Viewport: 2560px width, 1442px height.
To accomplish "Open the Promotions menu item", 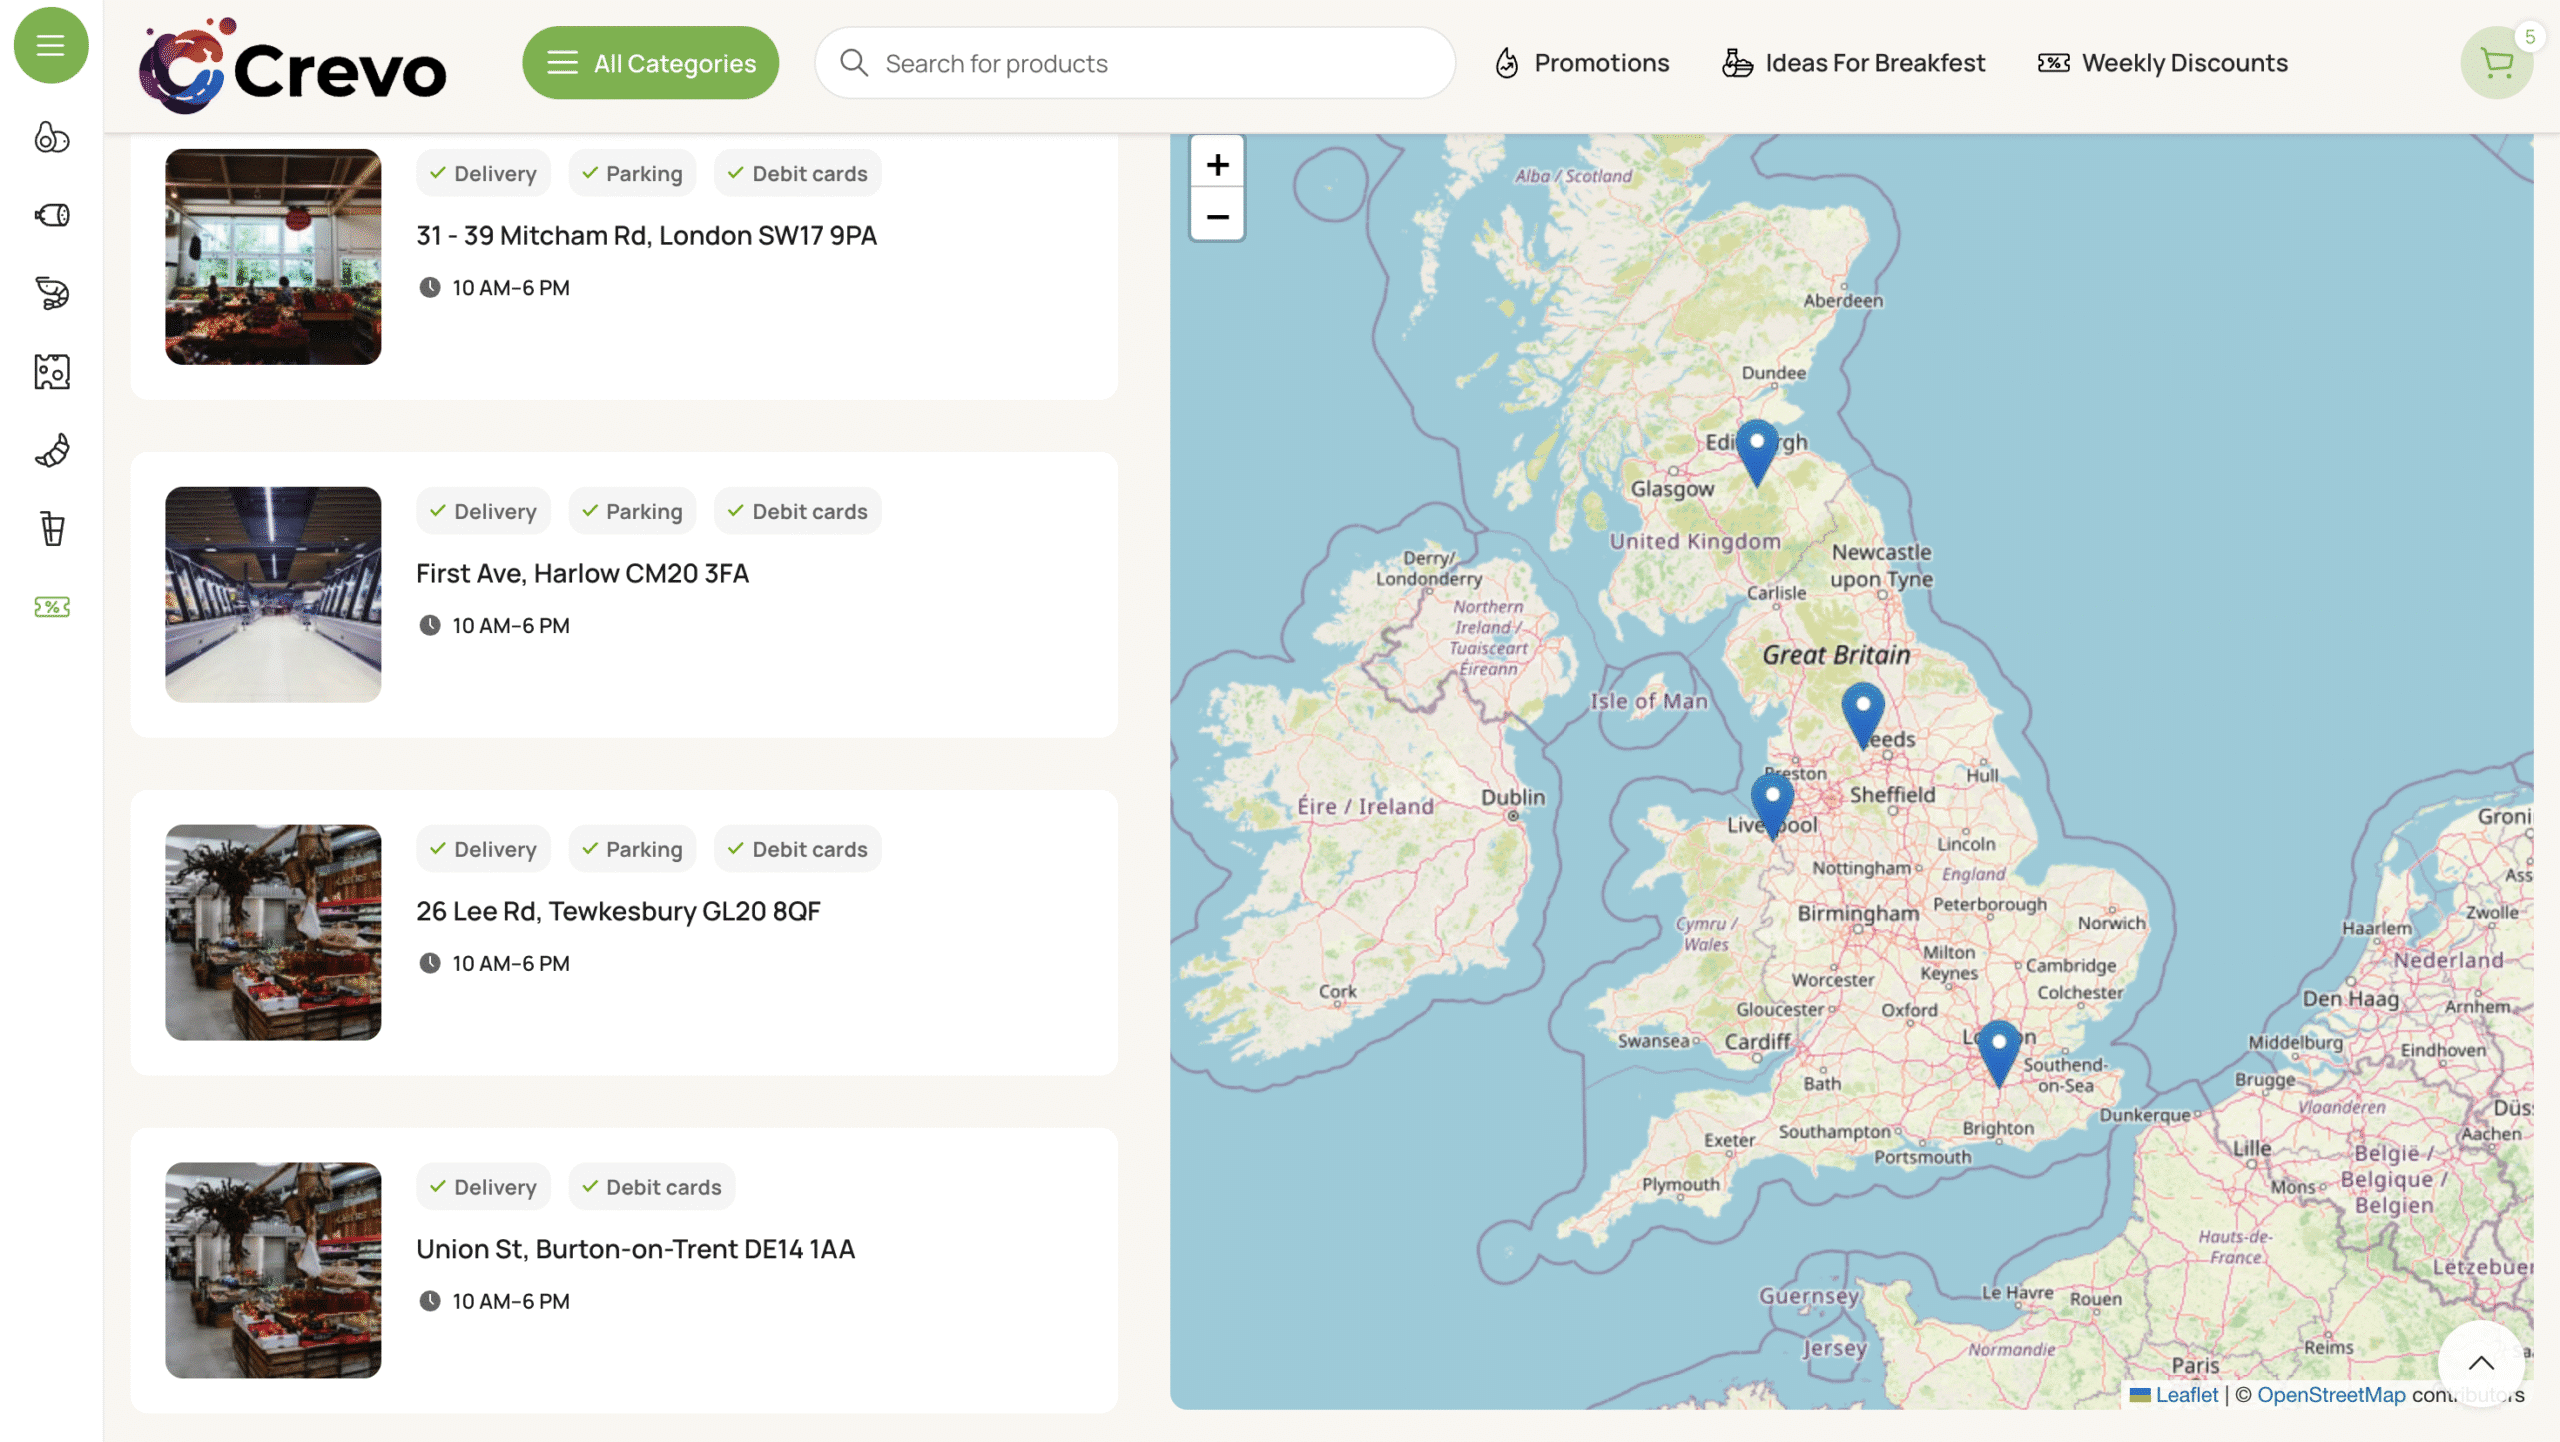I will (1581, 63).
